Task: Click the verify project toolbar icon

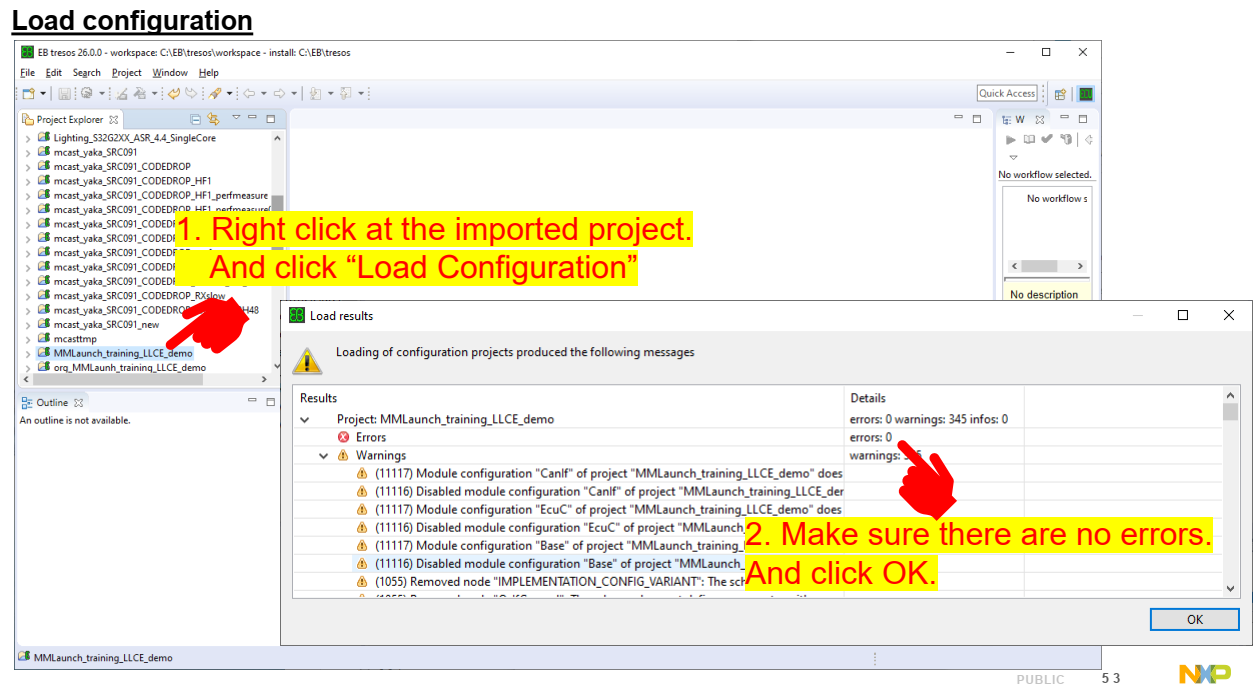Action: pyautogui.click(x=122, y=93)
